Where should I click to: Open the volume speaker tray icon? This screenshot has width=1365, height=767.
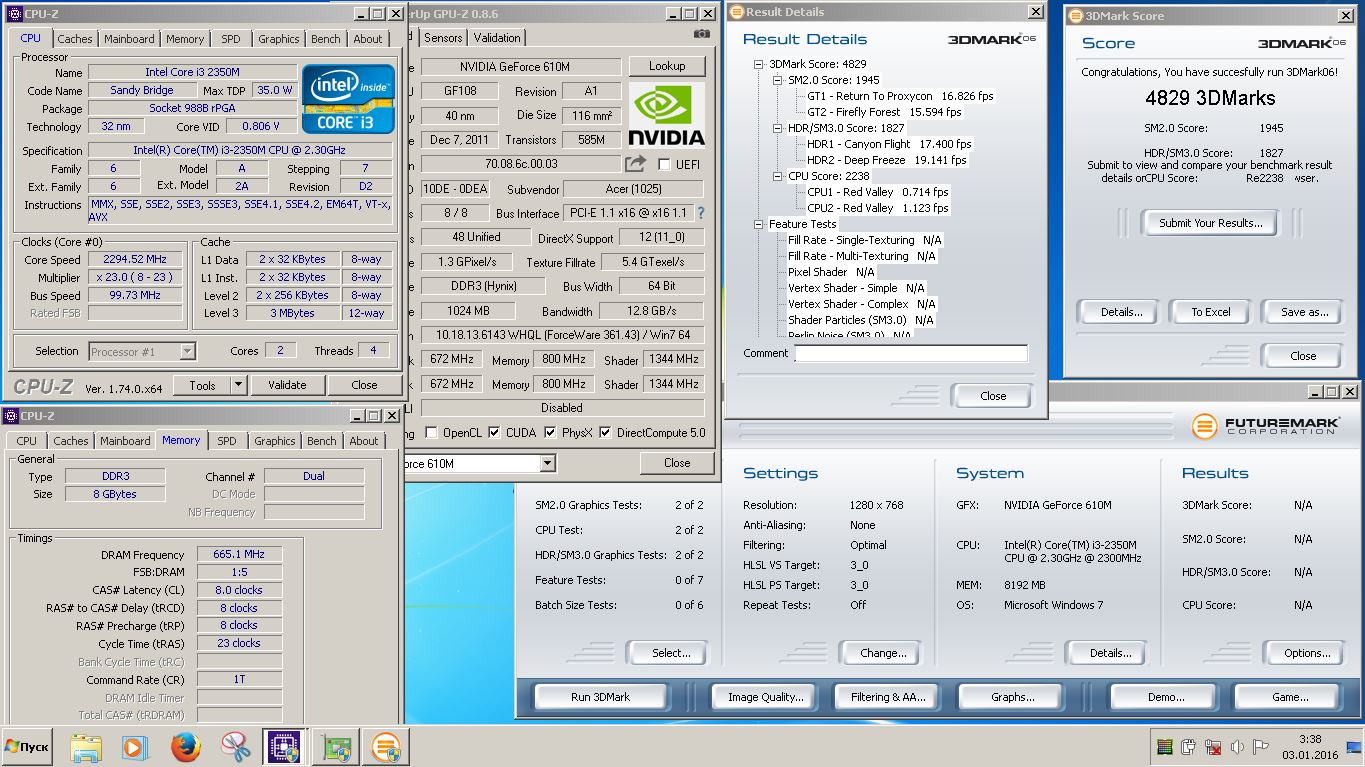point(1237,747)
